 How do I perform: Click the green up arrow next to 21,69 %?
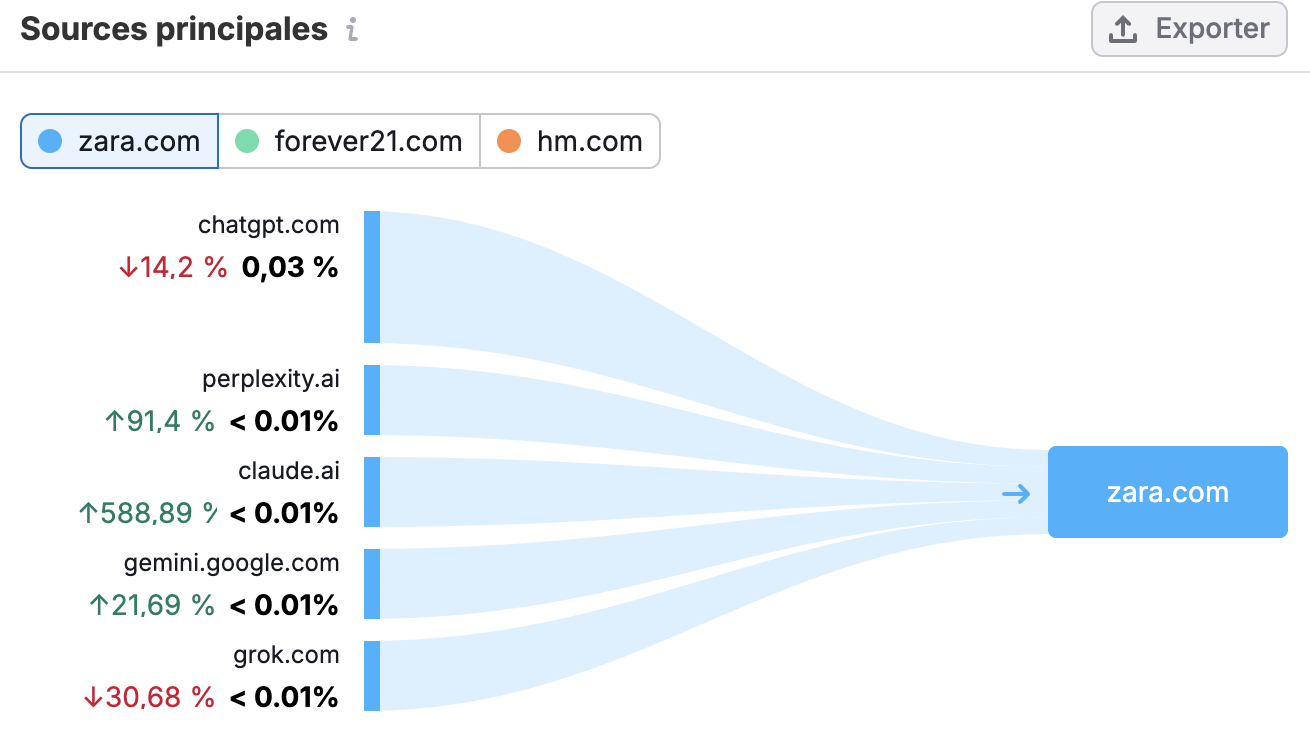(98, 605)
